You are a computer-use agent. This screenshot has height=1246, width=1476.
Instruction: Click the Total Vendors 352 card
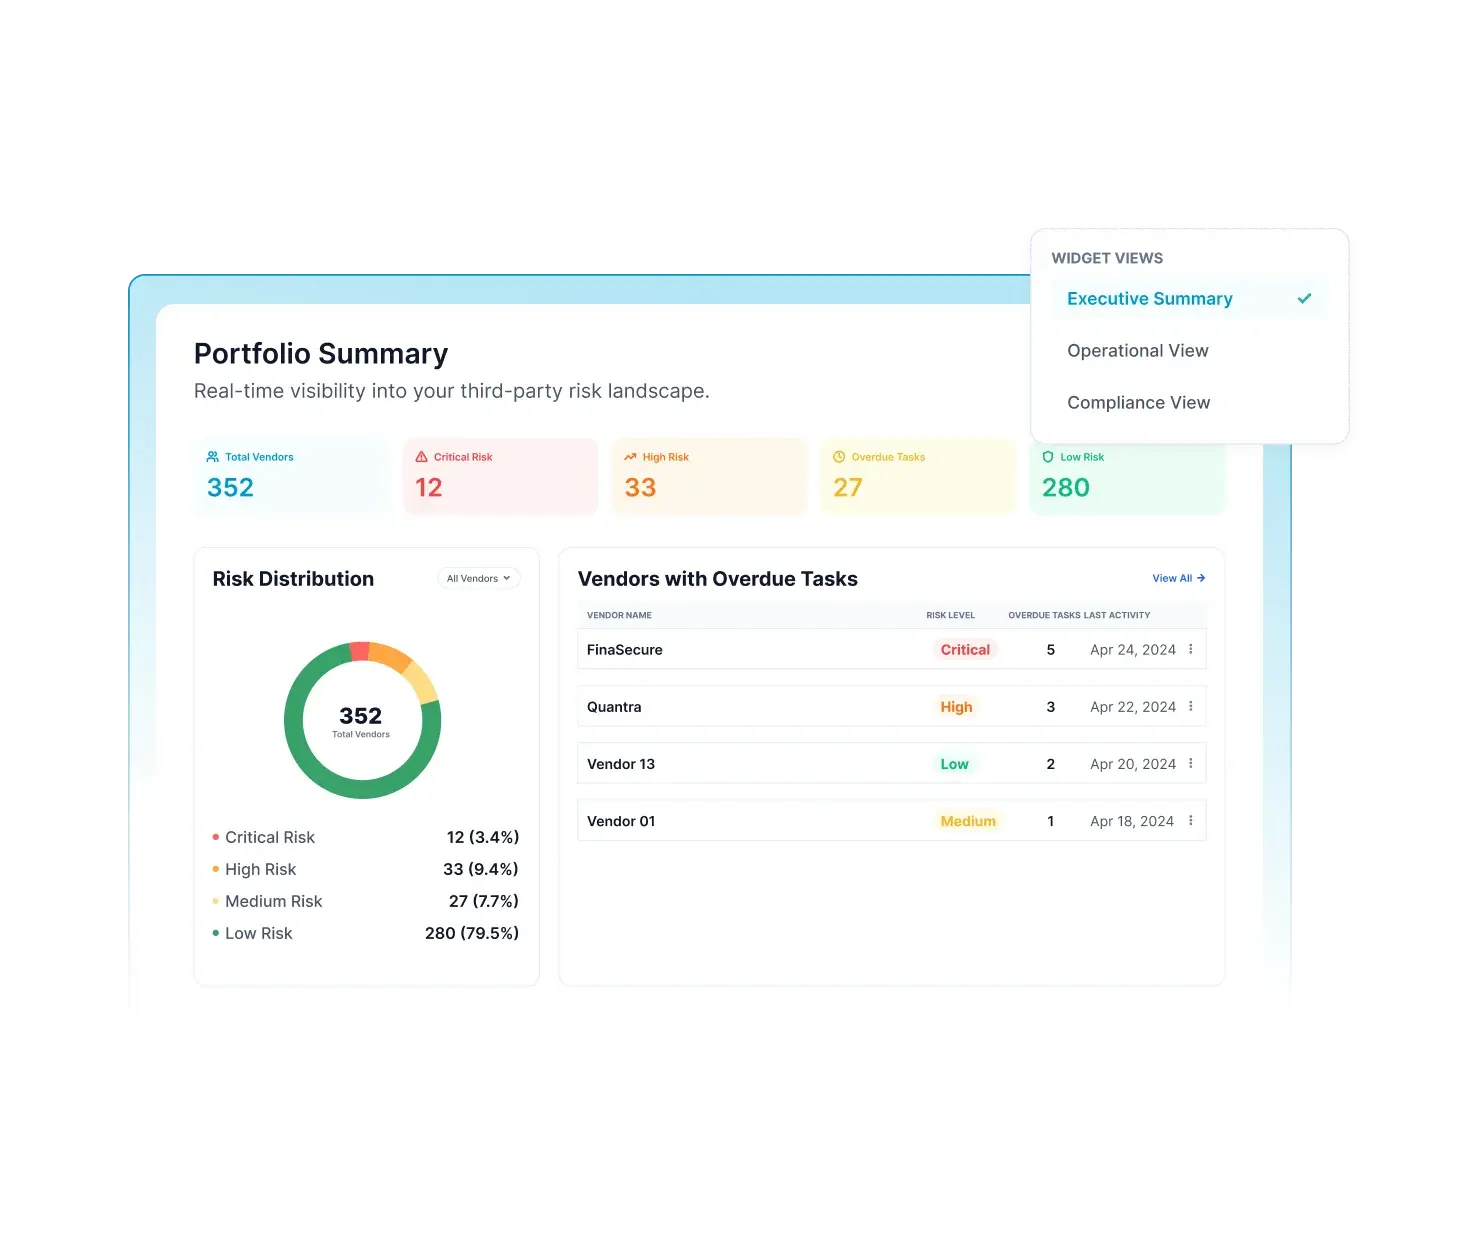tap(292, 476)
